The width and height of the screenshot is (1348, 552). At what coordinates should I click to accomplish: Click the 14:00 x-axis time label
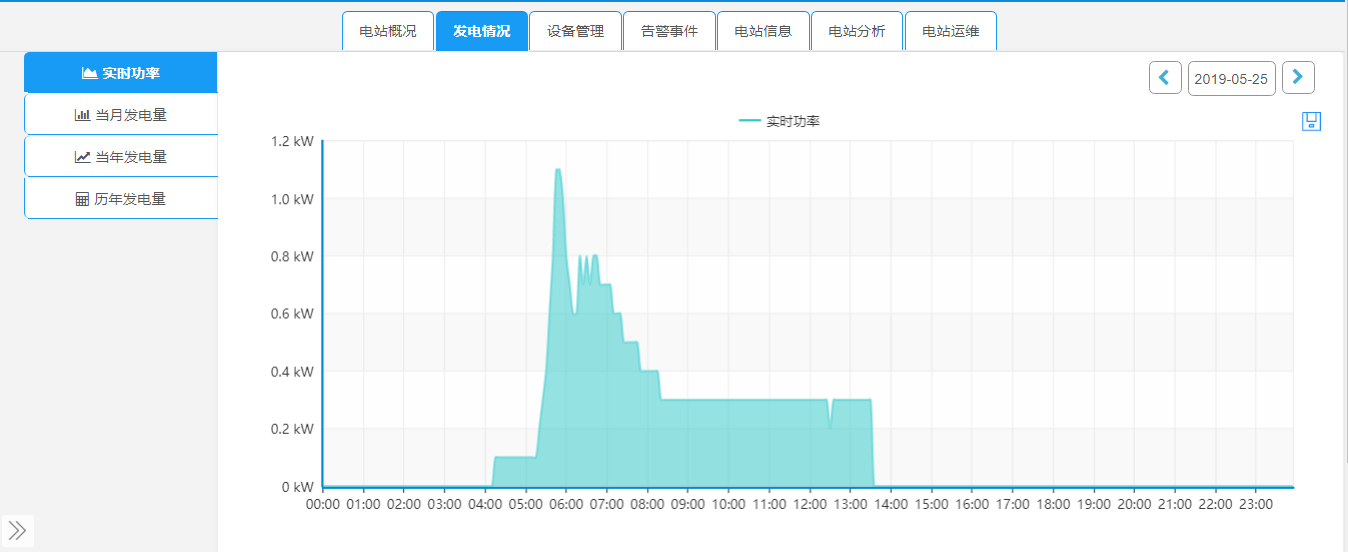[x=890, y=505]
